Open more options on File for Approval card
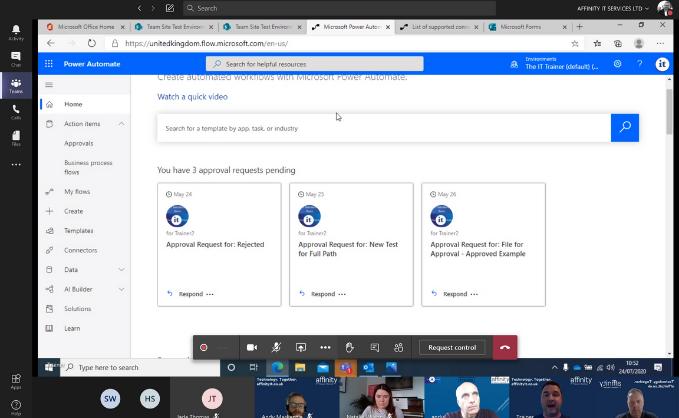Screen dimensions: 679x418 (x=474, y=294)
